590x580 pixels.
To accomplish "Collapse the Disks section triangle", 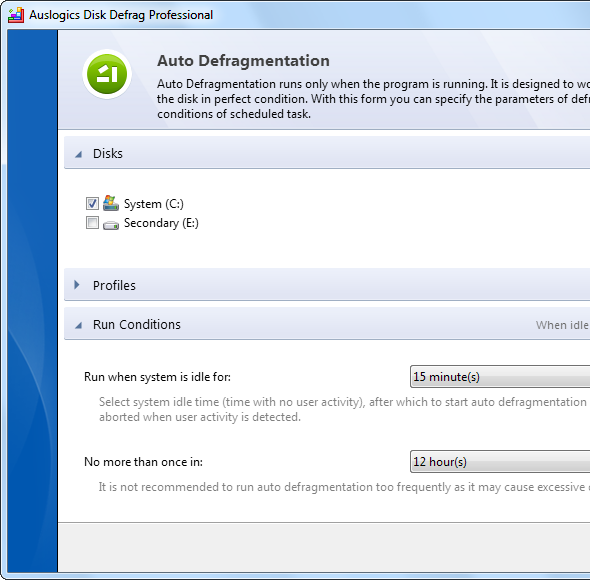I will pos(78,154).
